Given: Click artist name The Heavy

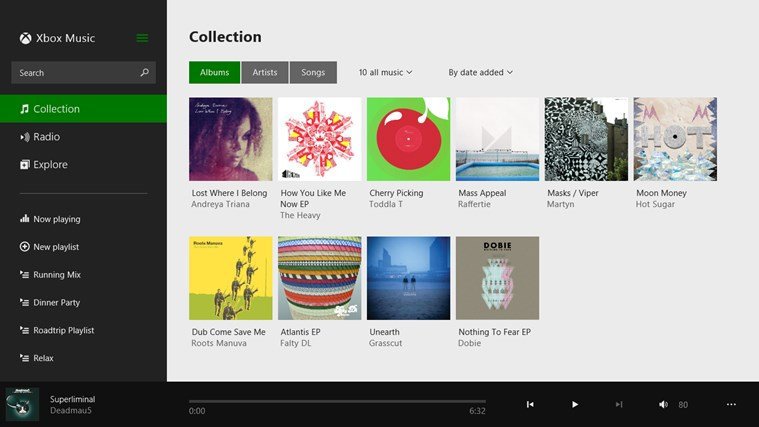Looking at the screenshot, I should (300, 215).
